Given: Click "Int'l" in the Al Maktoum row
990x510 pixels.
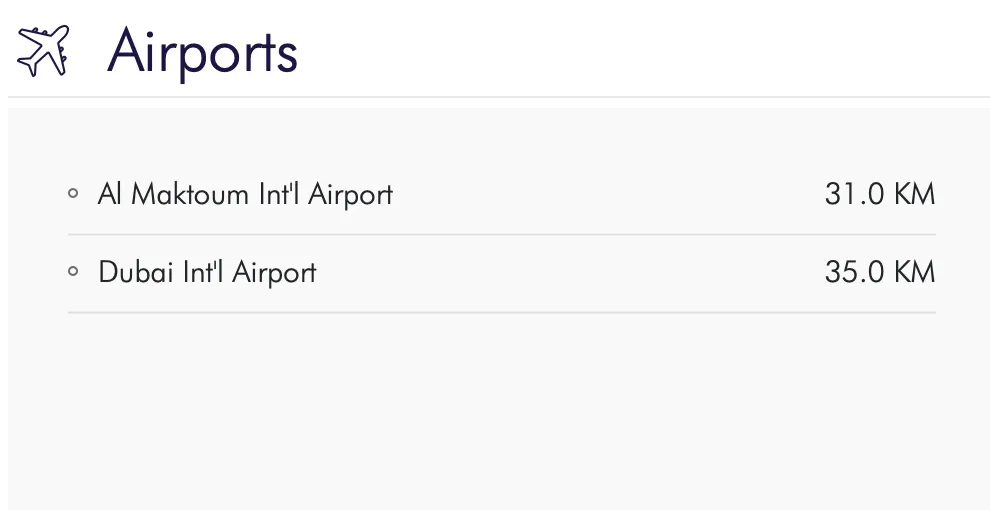Looking at the screenshot, I should [279, 194].
